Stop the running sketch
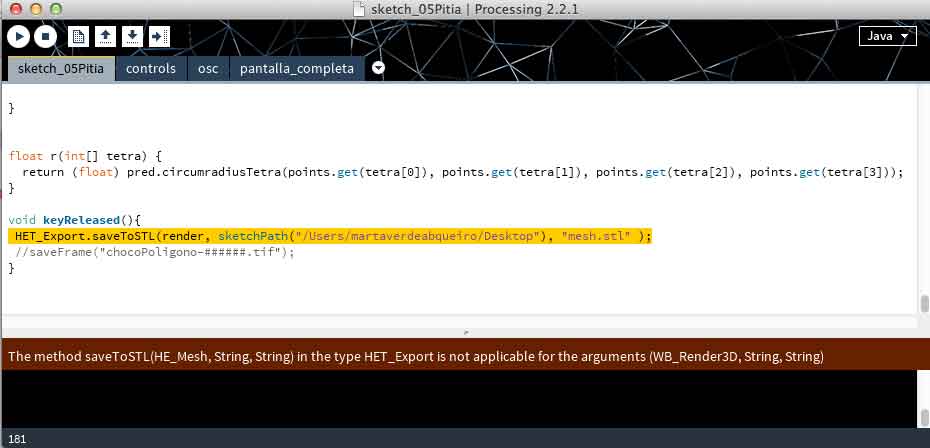 point(45,37)
